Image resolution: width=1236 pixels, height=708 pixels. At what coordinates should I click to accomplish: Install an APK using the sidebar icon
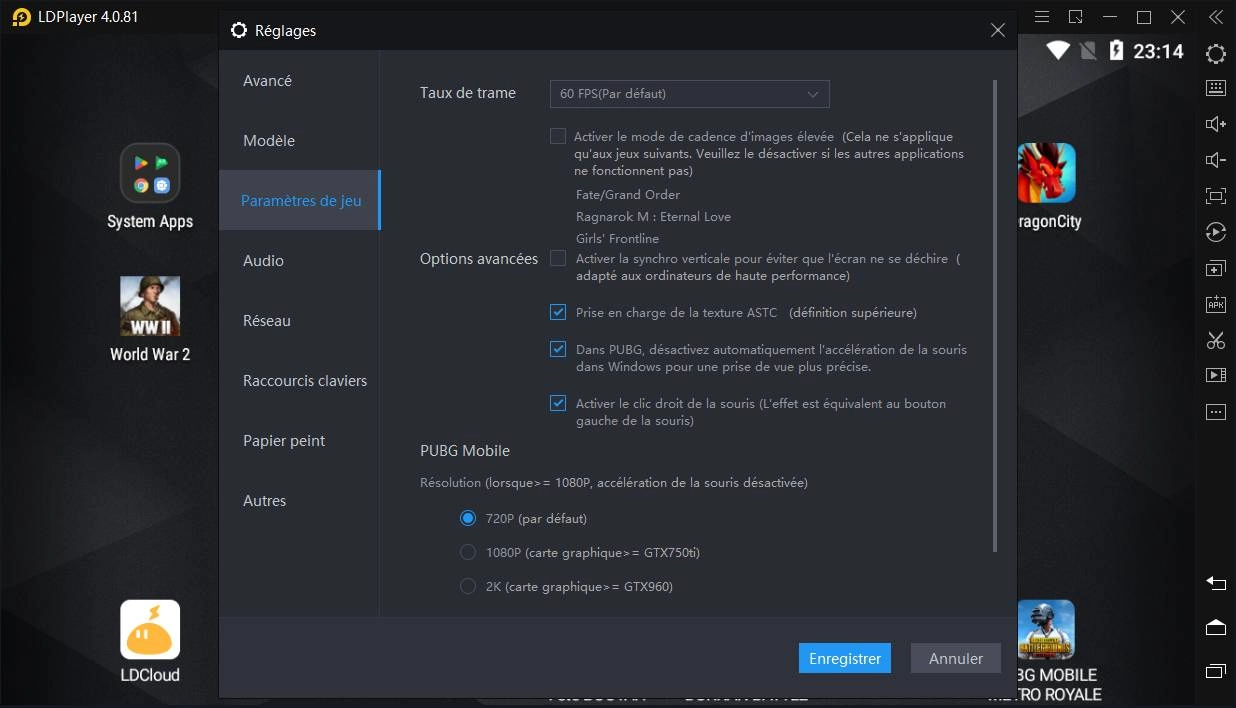pyautogui.click(x=1215, y=304)
